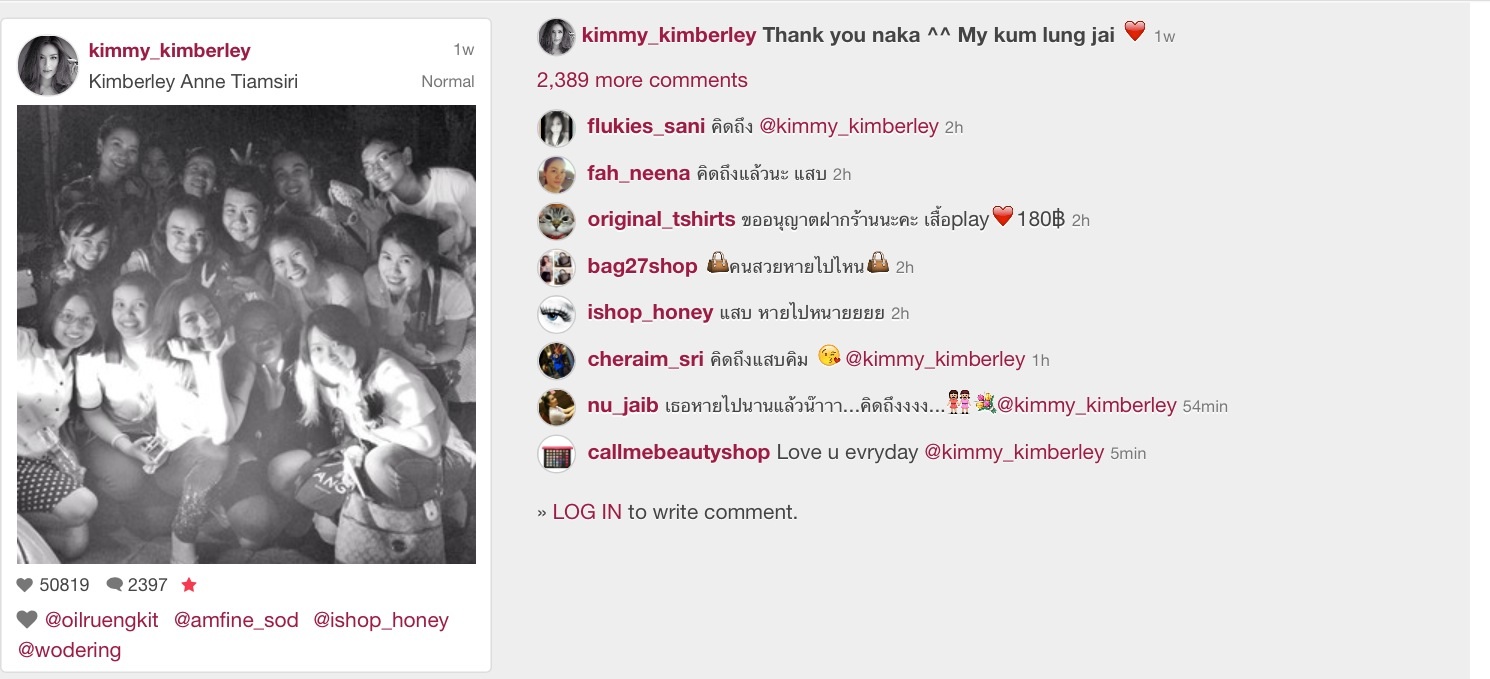Open bag27shop username link
1490x679 pixels.
click(x=642, y=266)
